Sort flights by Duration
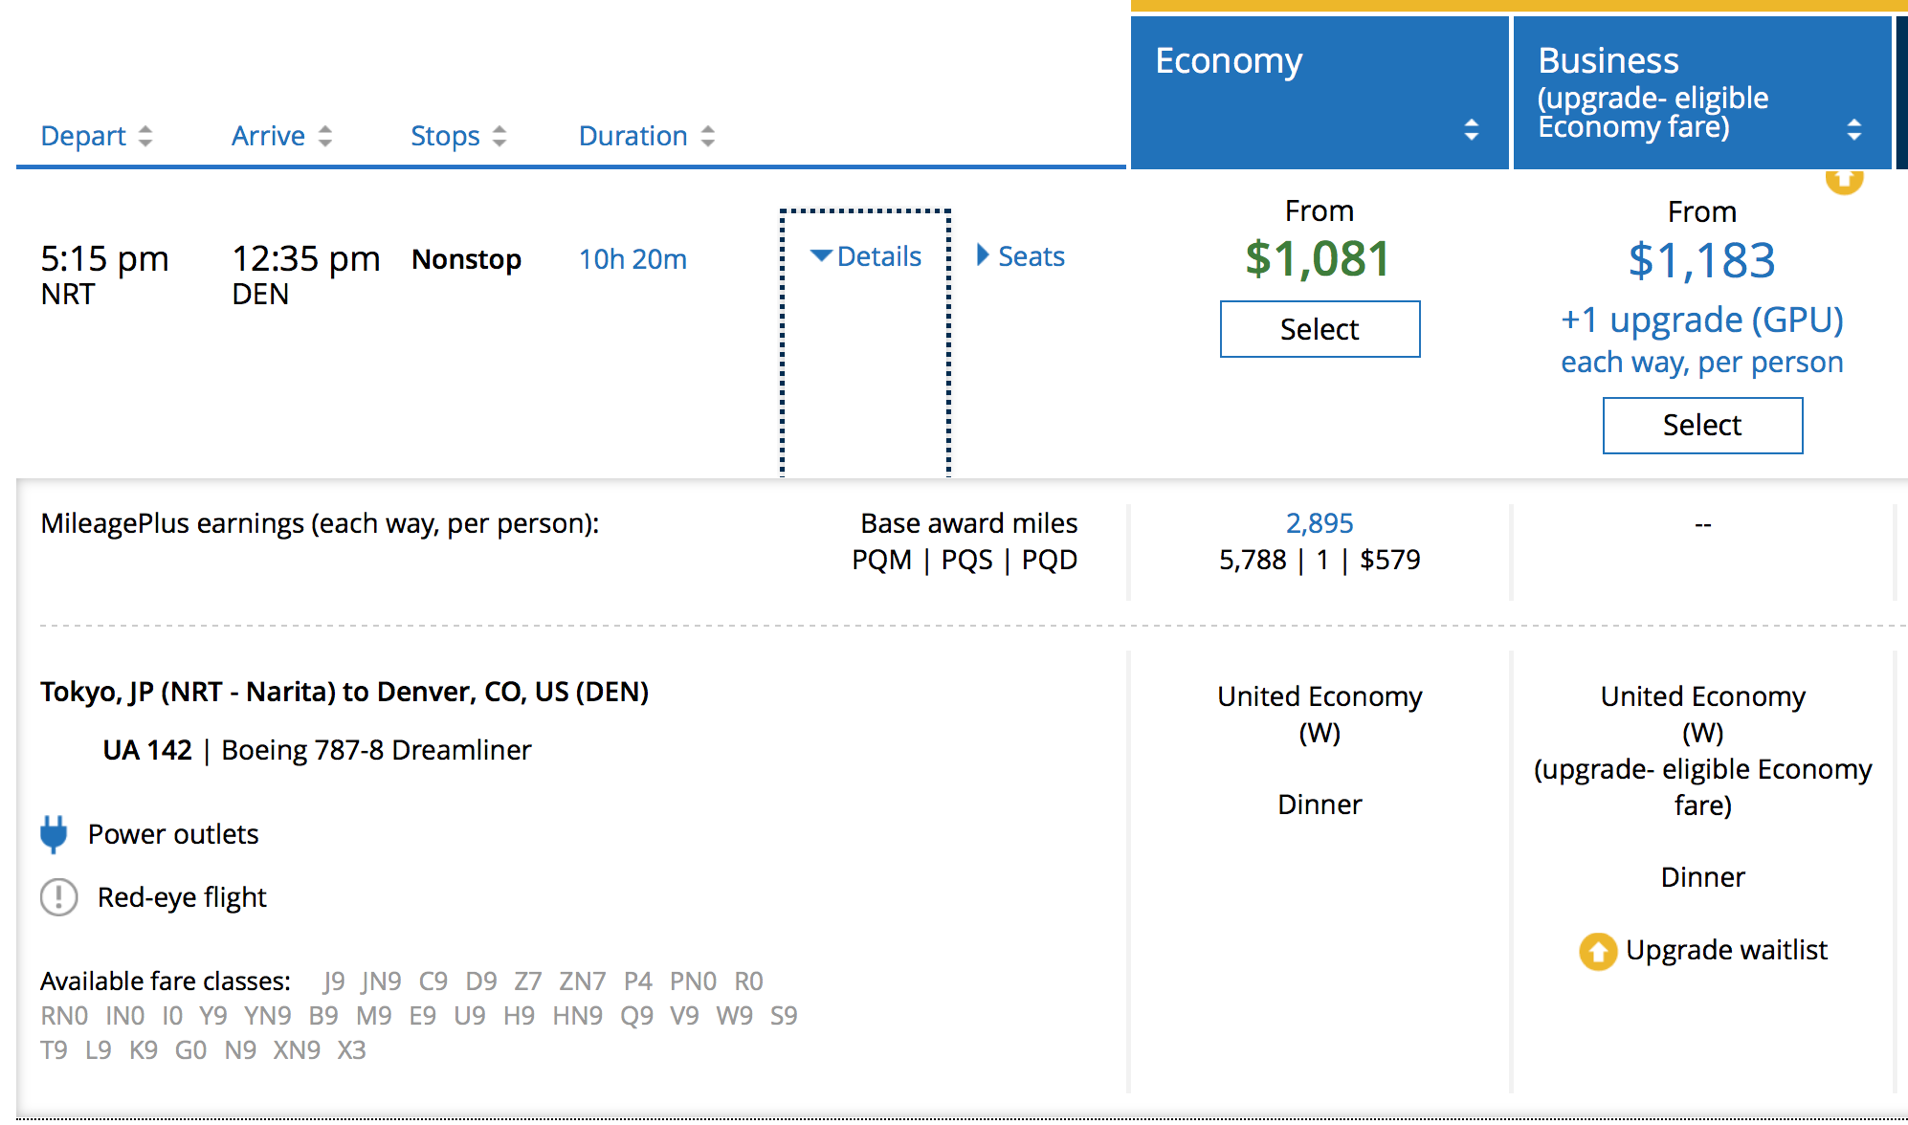1908x1125 pixels. coord(647,136)
